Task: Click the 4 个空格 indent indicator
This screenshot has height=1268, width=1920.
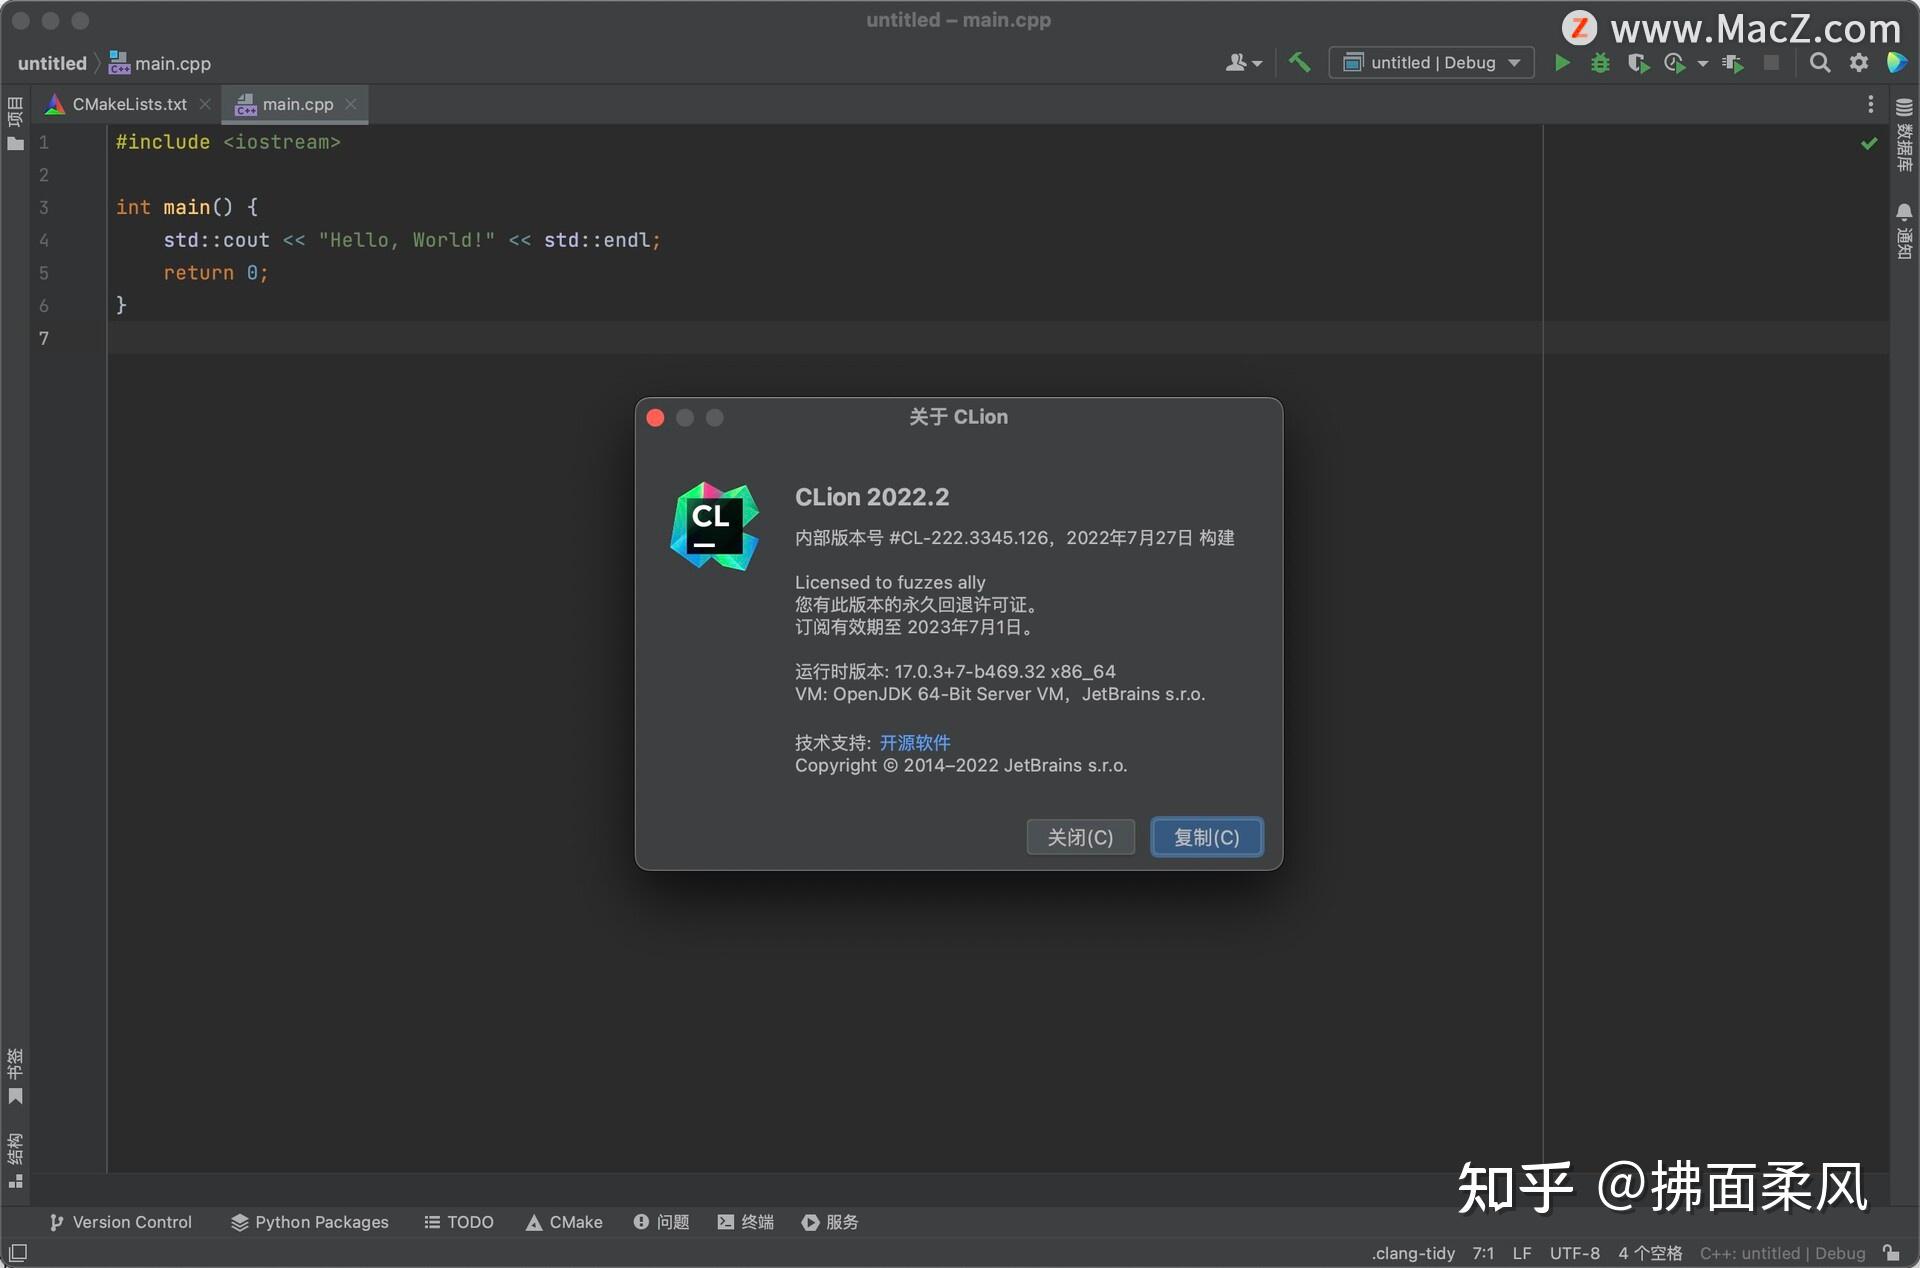Action: point(1650,1253)
